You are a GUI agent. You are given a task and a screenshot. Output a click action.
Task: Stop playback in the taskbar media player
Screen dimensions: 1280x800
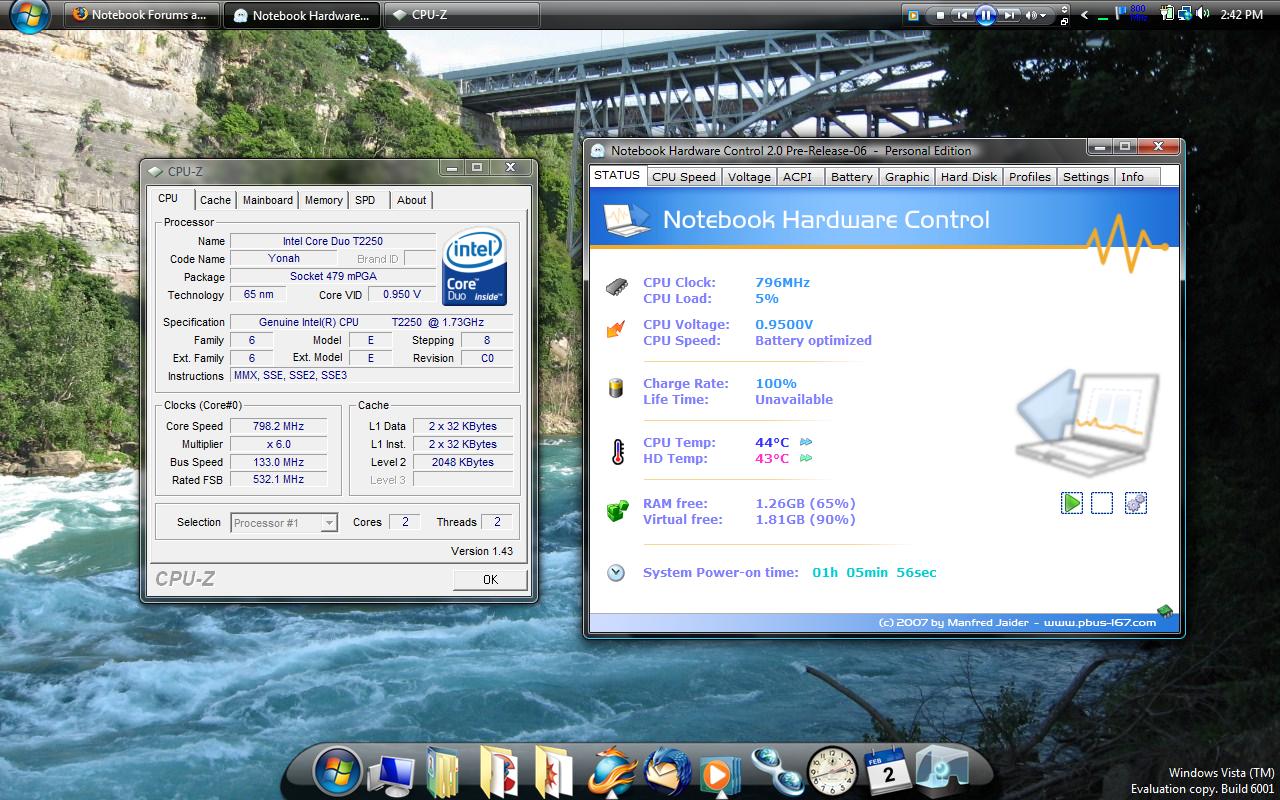click(x=940, y=15)
